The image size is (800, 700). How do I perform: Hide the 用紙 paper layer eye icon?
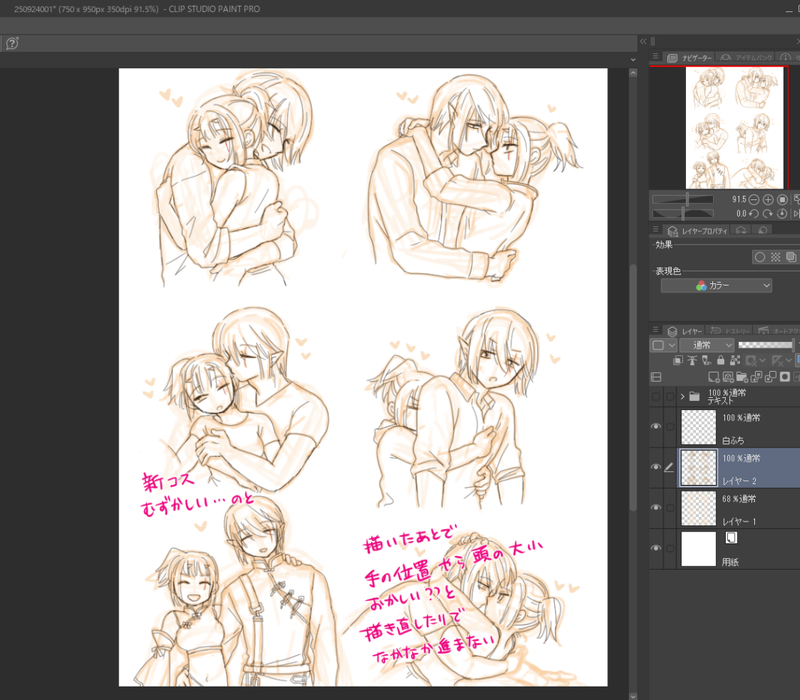click(656, 548)
